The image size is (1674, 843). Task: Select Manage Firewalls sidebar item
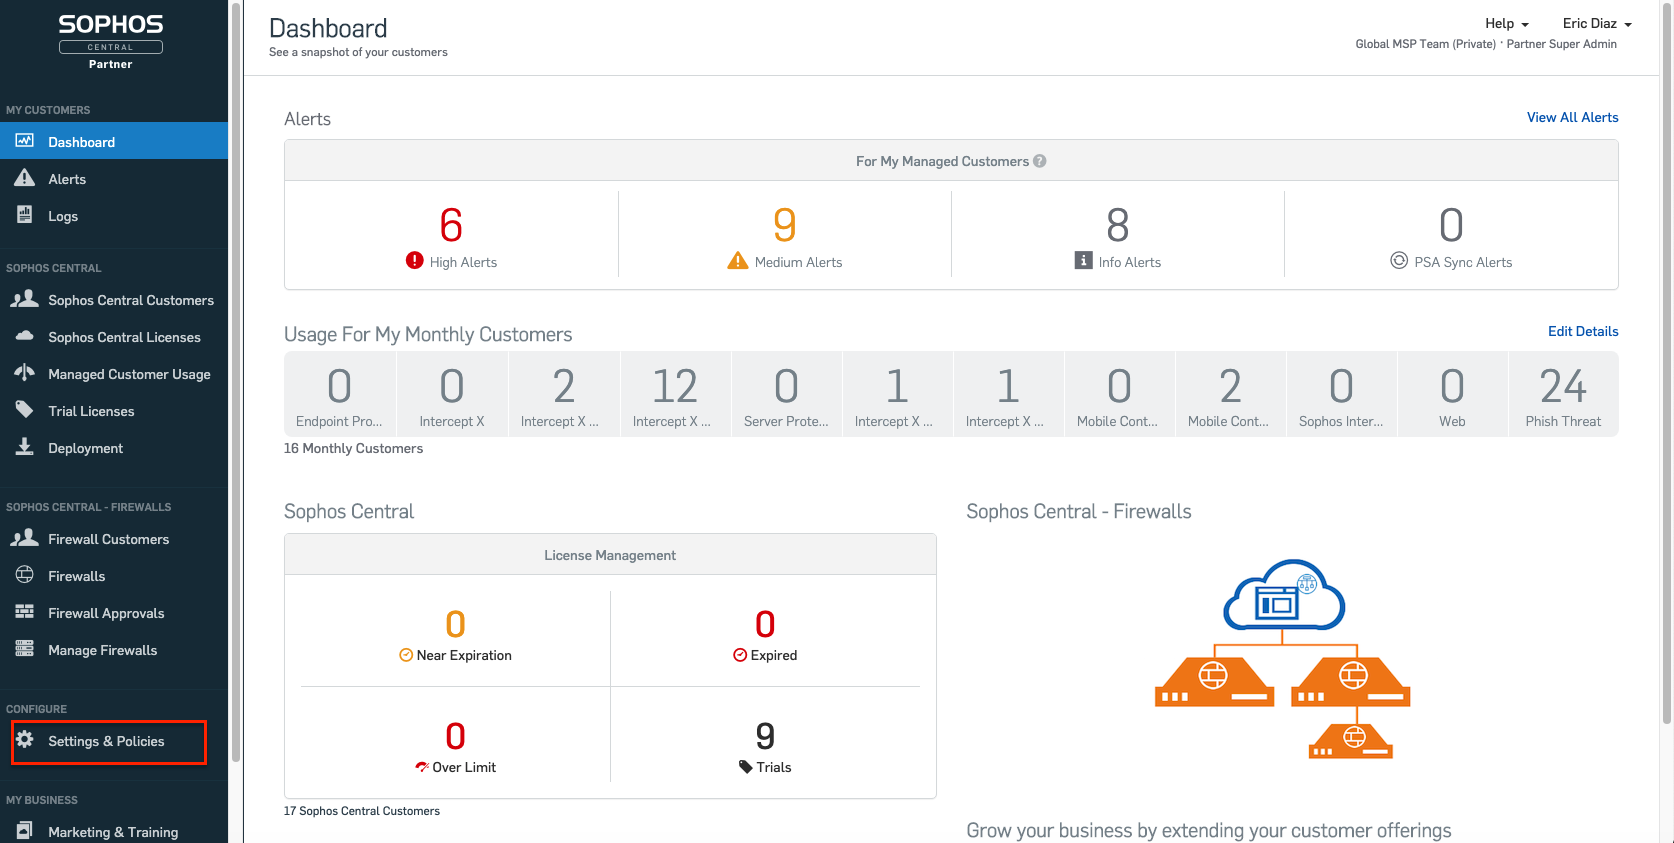114,650
